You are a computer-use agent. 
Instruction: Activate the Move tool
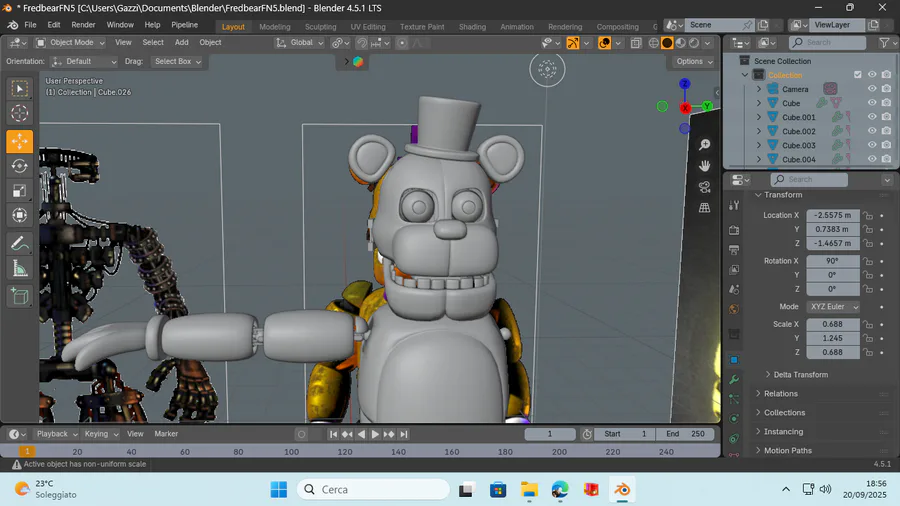point(20,141)
